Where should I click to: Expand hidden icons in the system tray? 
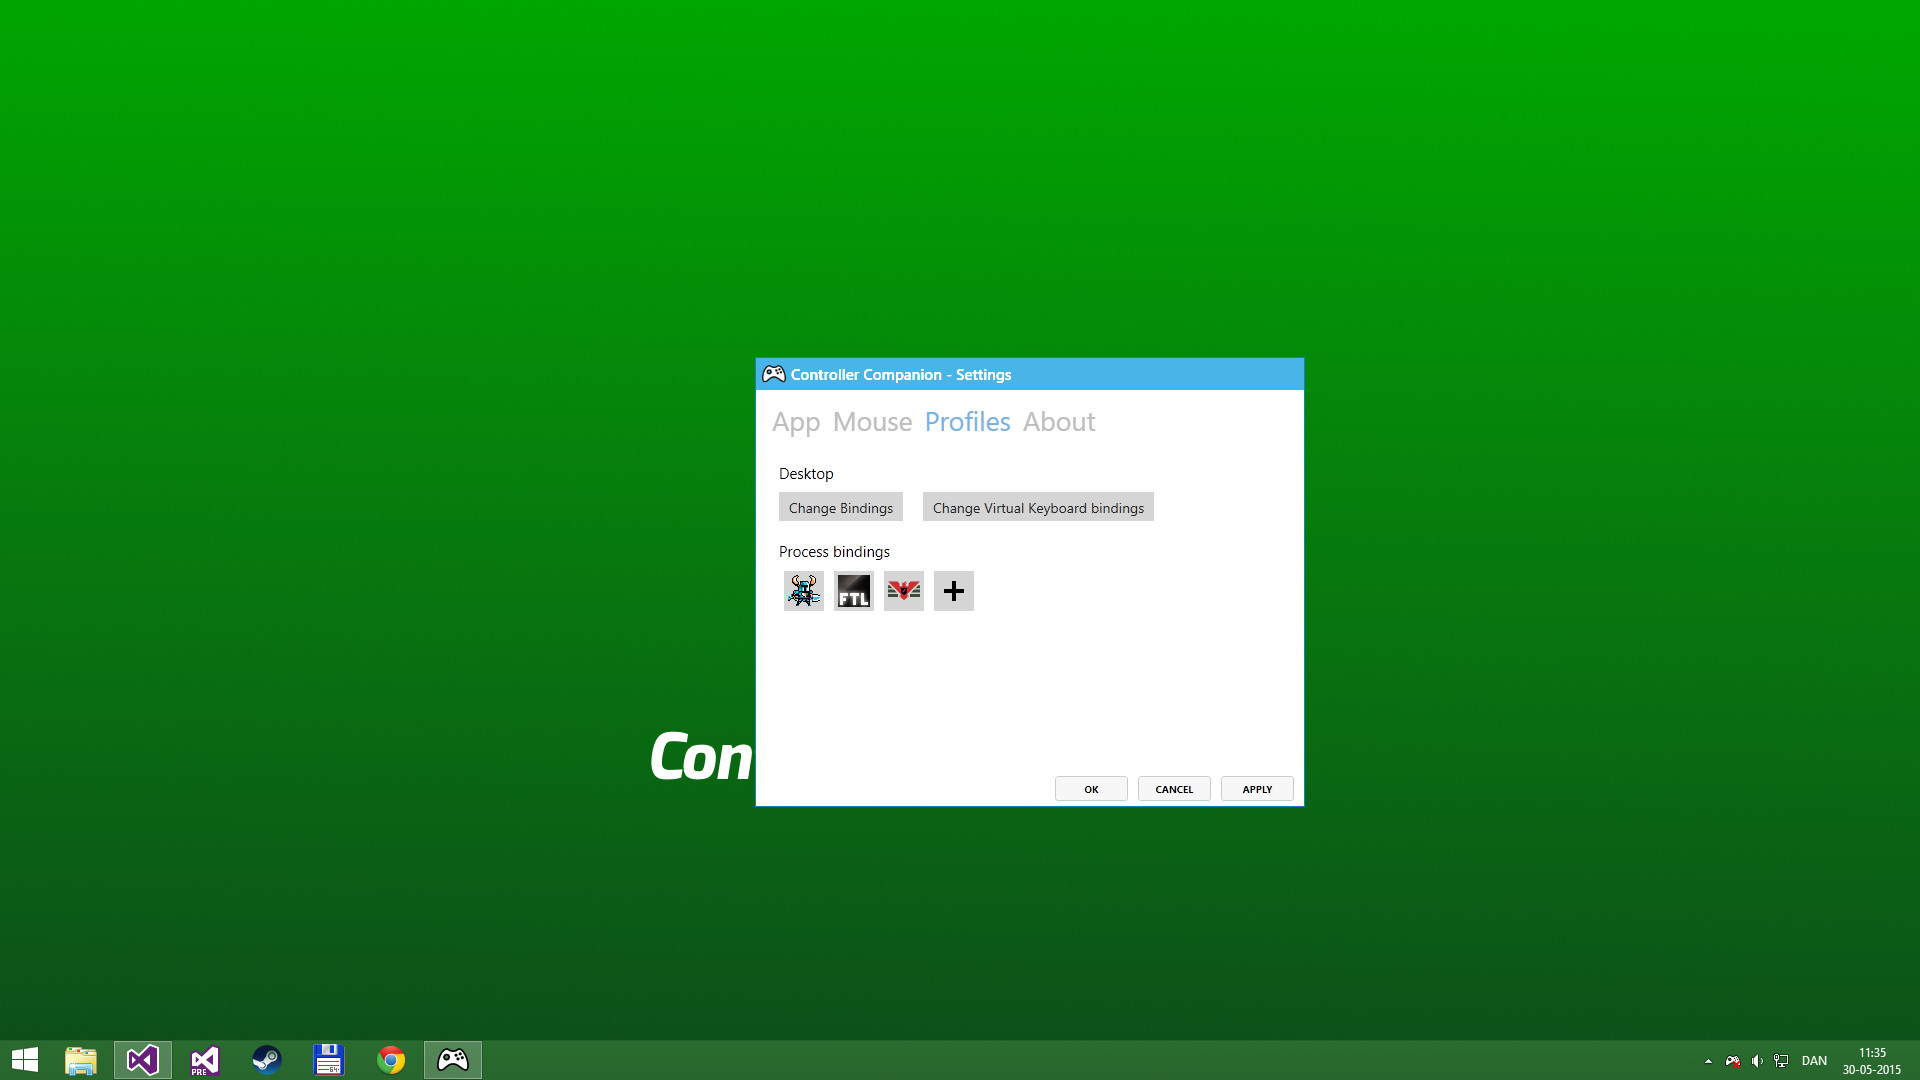tap(1707, 1061)
